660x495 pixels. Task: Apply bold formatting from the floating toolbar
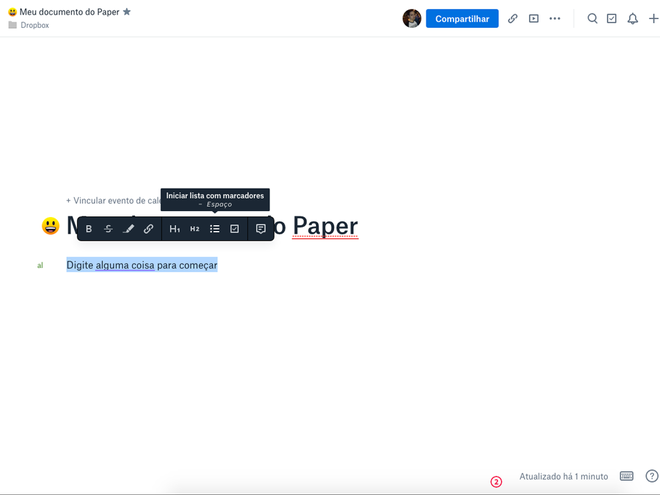(88, 229)
